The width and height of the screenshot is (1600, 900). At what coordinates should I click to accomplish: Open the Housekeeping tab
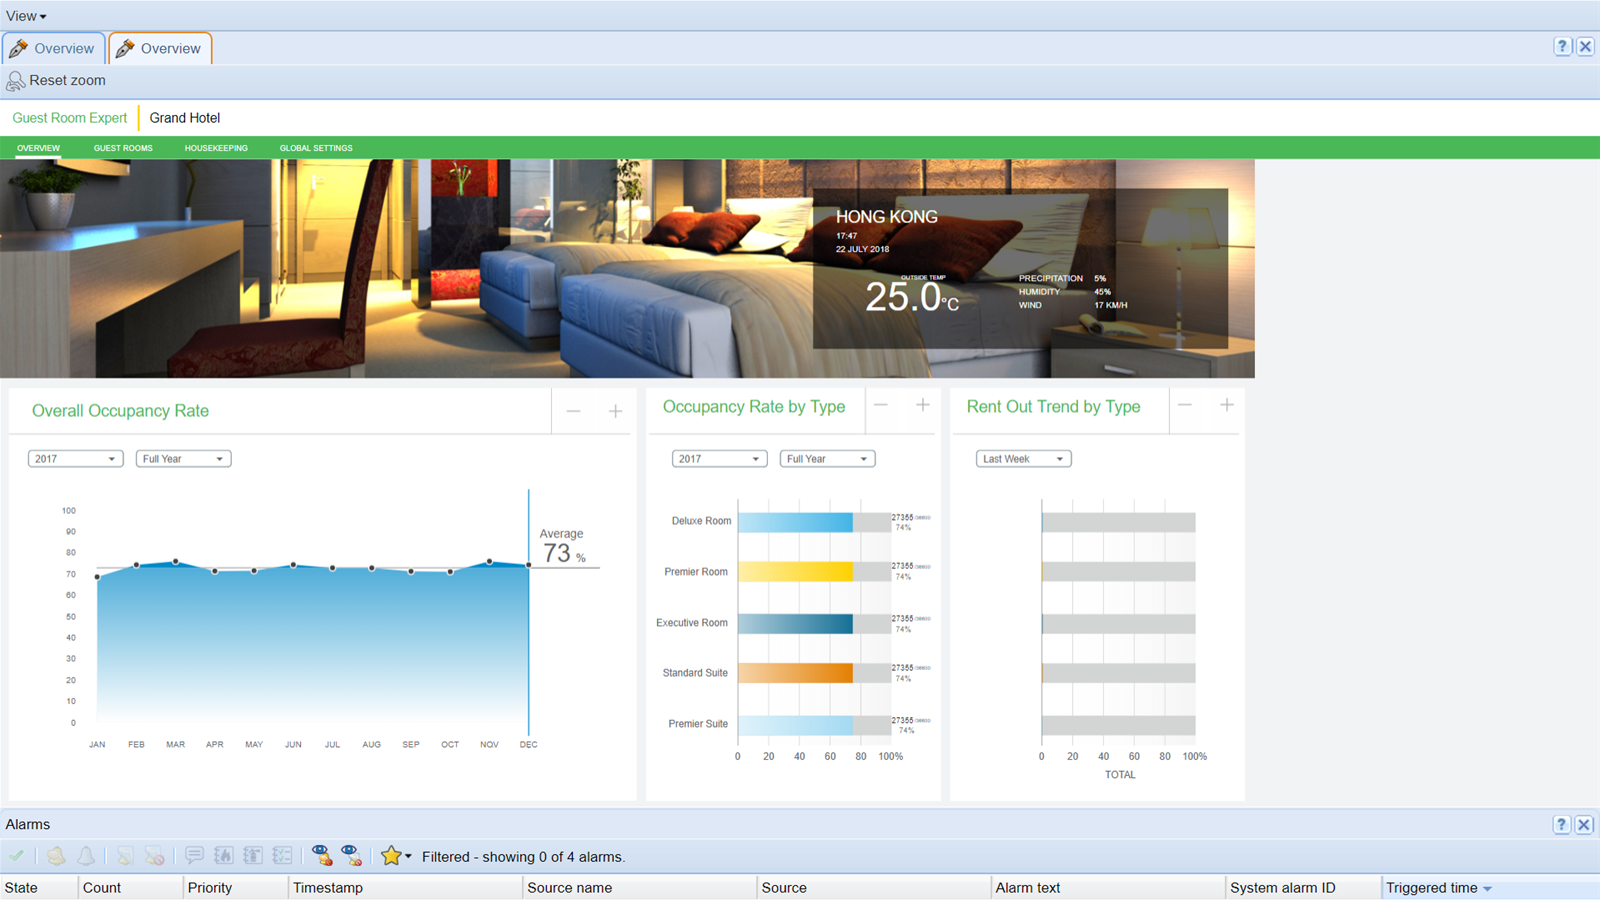tap(216, 148)
